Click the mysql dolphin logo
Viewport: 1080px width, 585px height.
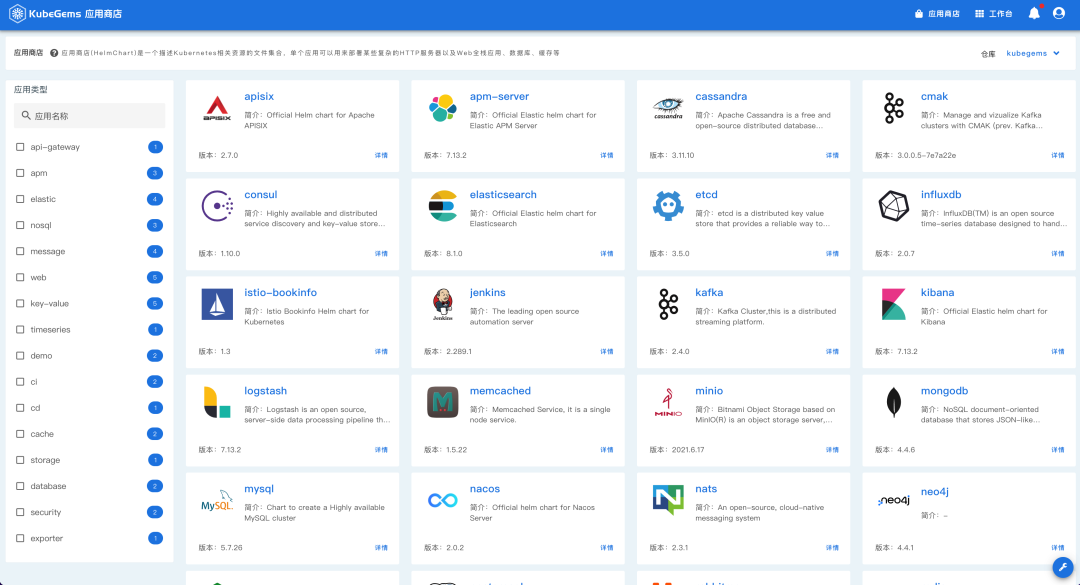pyautogui.click(x=217, y=501)
